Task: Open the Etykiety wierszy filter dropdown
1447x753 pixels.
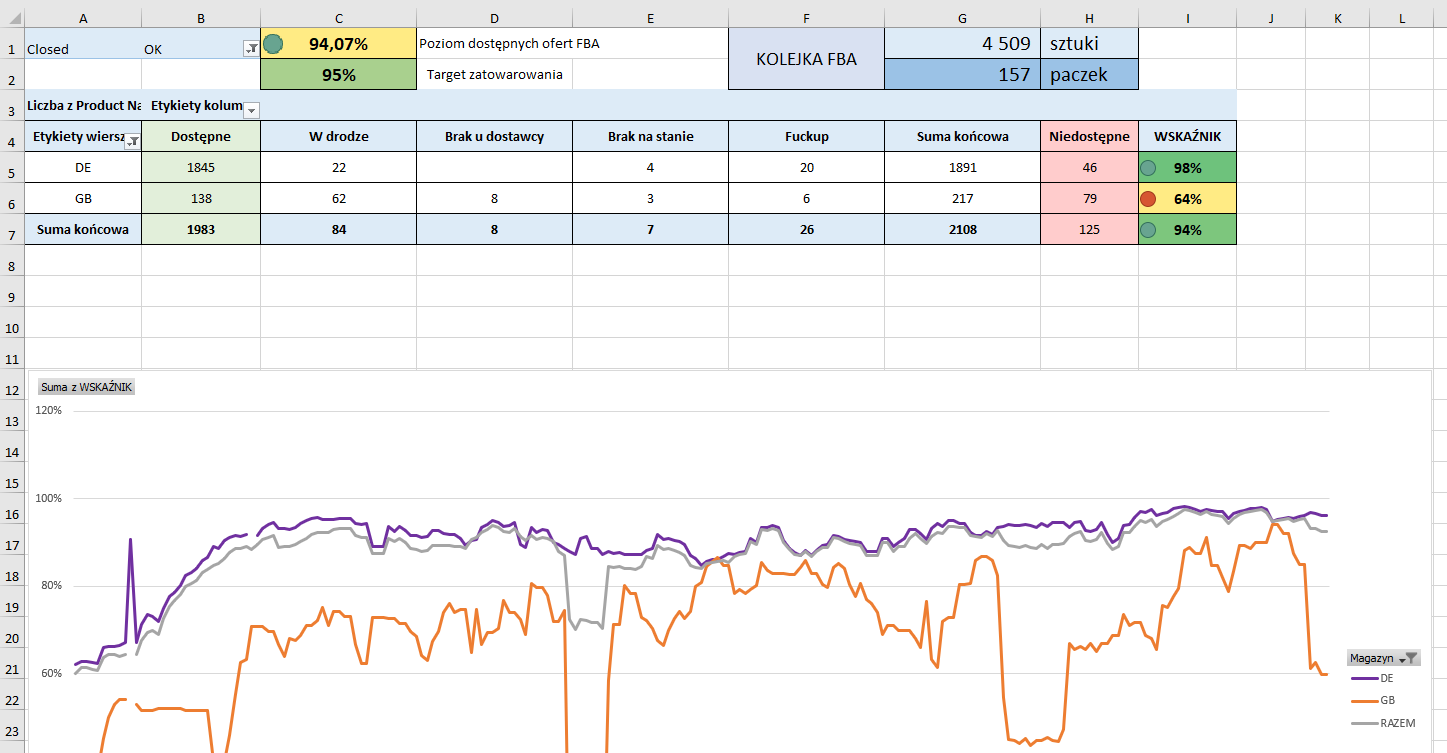Action: [x=131, y=142]
